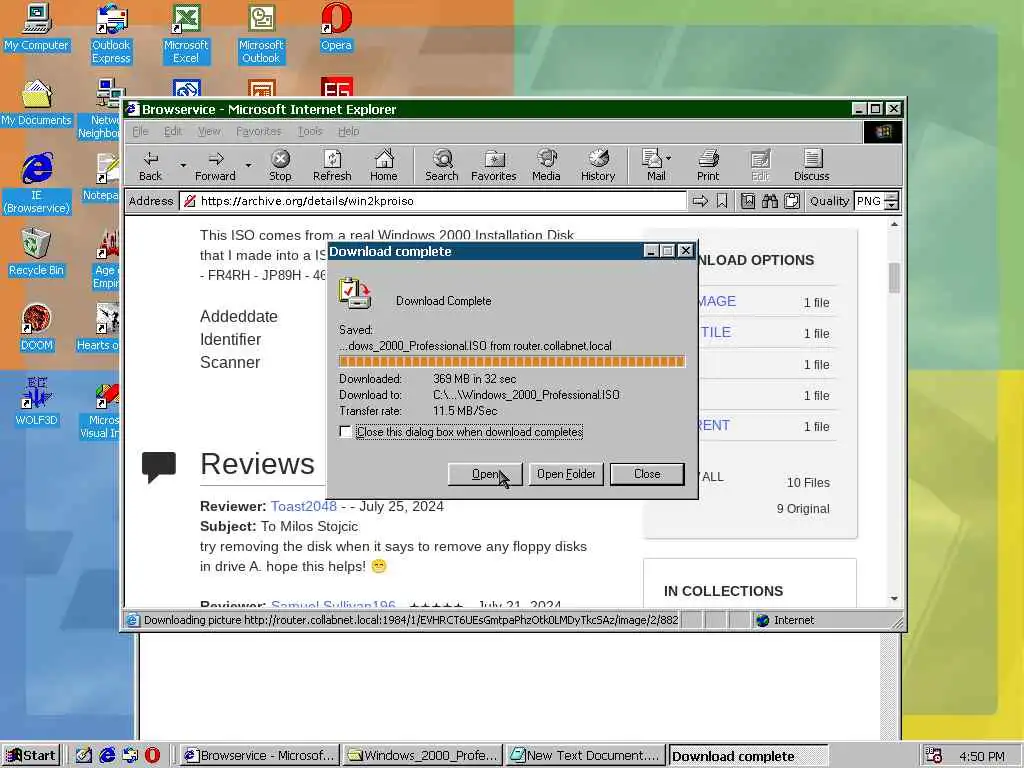Select the Microsoft Excel desktop icon

[186, 33]
